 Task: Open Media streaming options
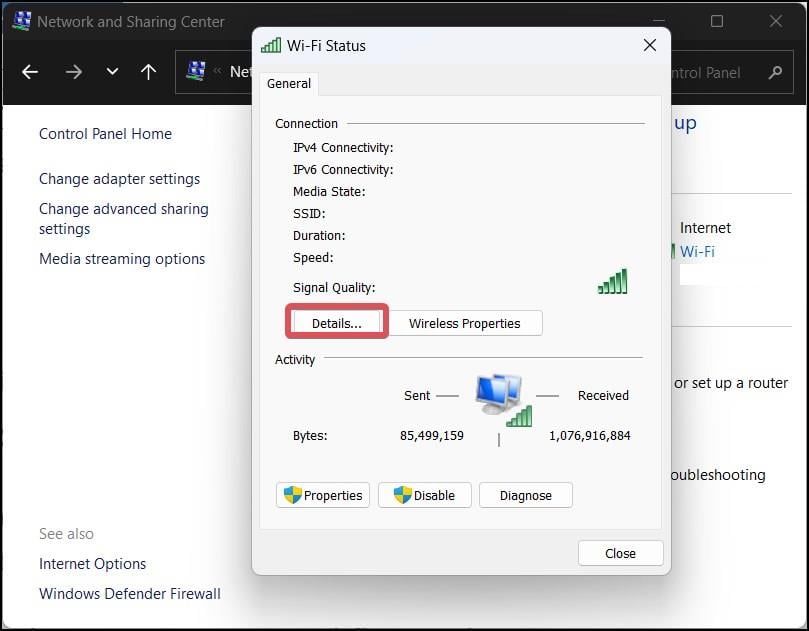click(x=122, y=258)
